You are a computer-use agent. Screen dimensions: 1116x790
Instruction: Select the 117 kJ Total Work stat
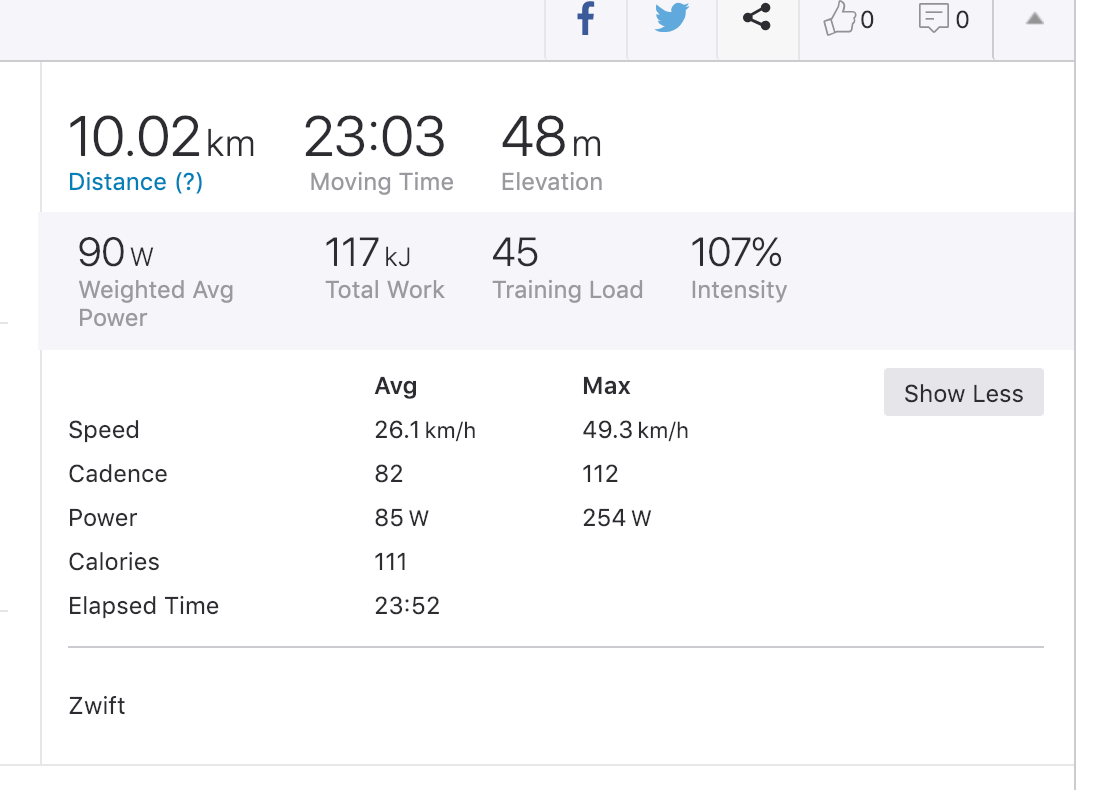click(x=367, y=254)
